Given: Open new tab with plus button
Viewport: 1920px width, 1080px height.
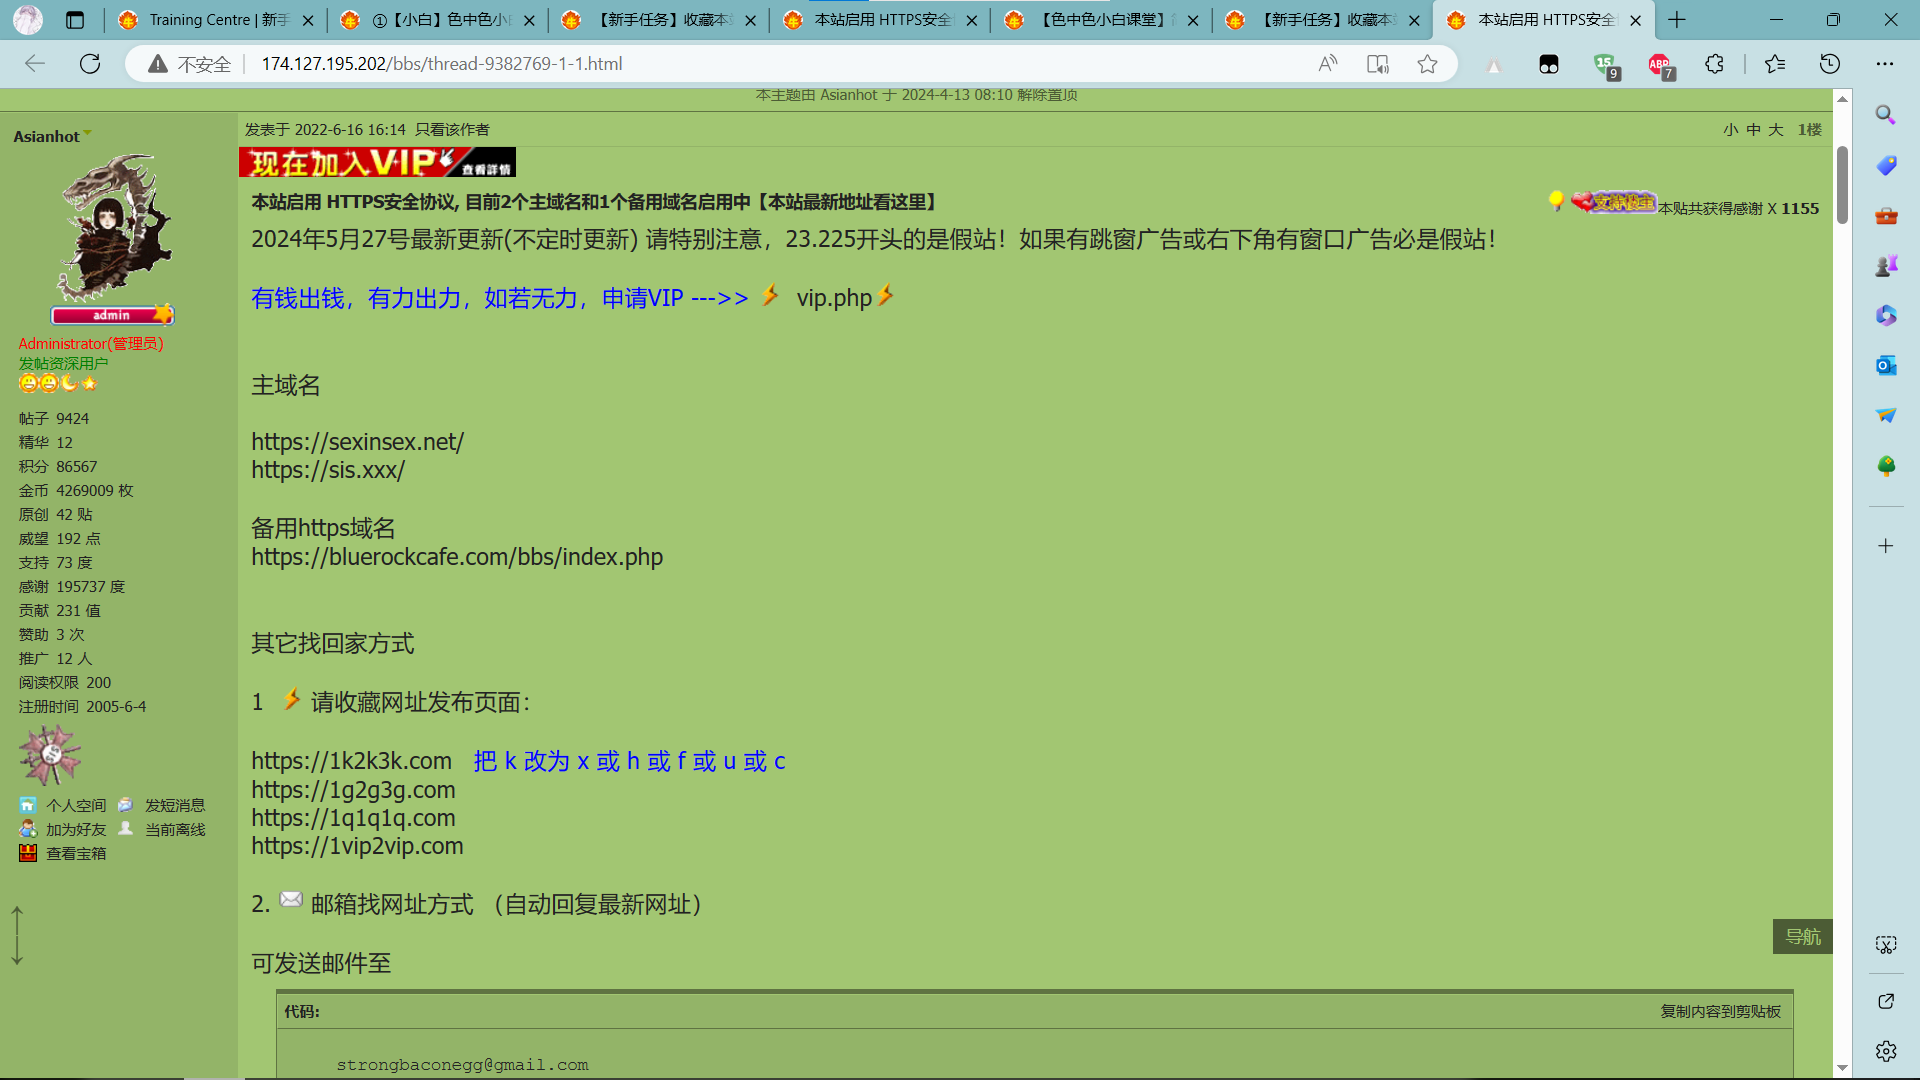Looking at the screenshot, I should 1677,20.
